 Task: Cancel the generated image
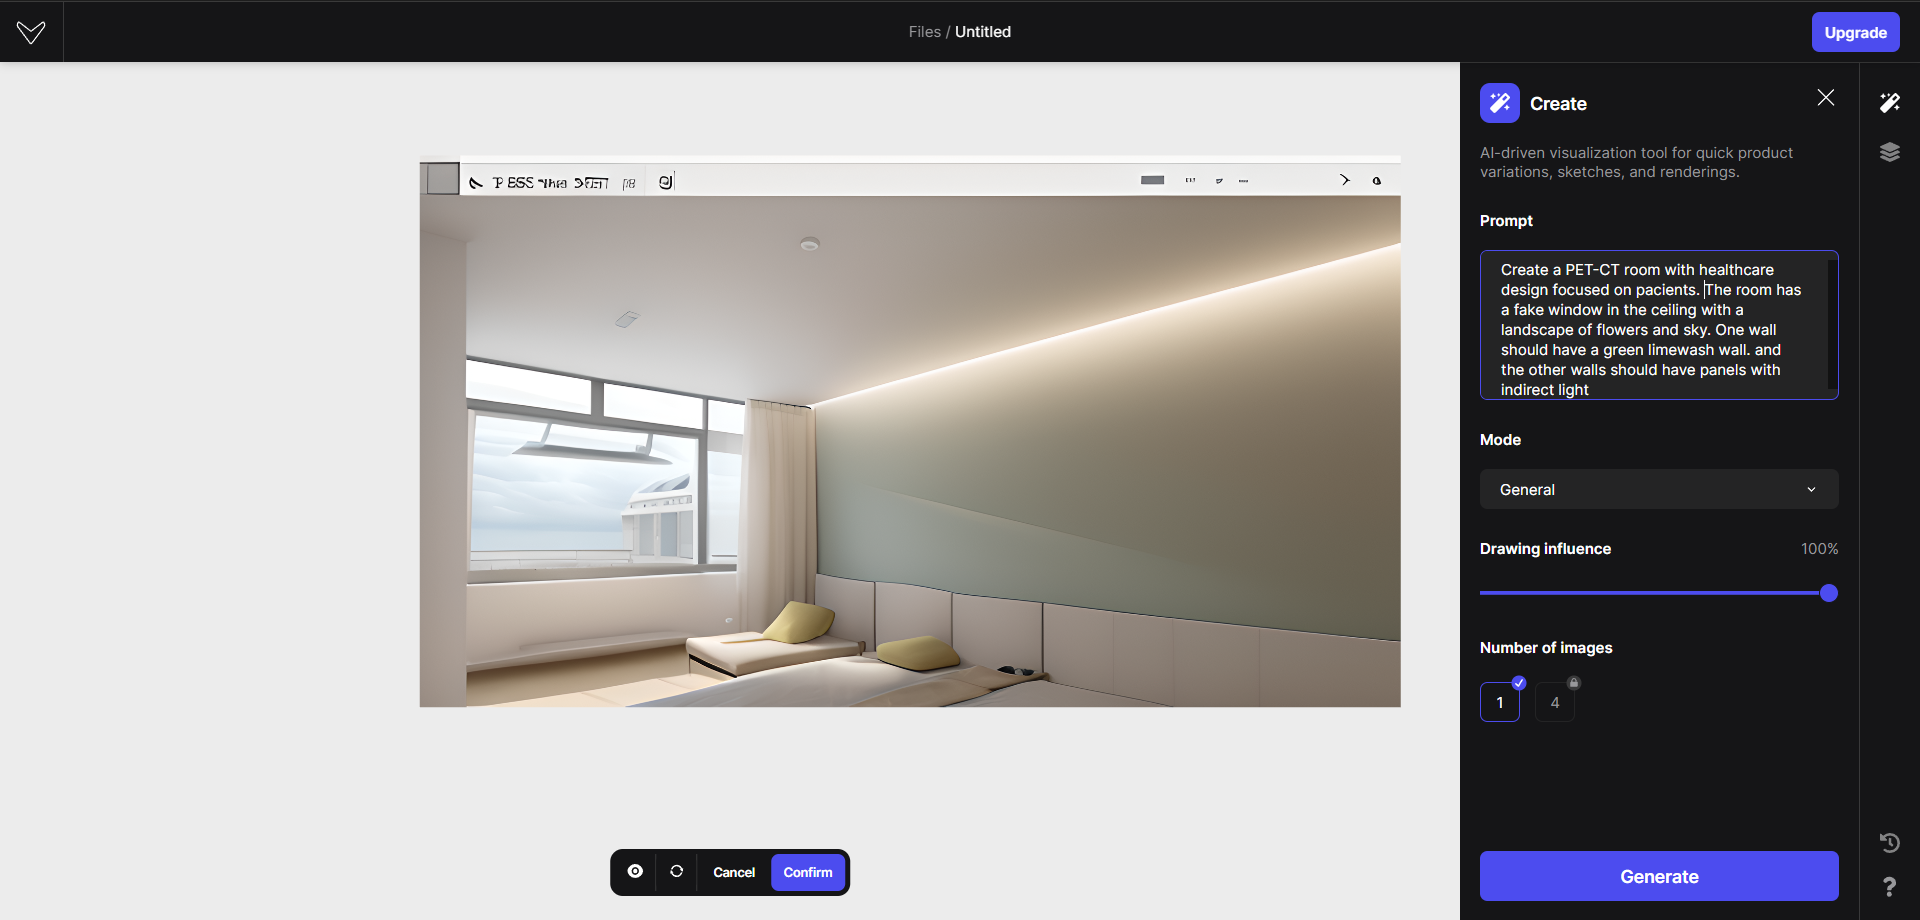[734, 872]
